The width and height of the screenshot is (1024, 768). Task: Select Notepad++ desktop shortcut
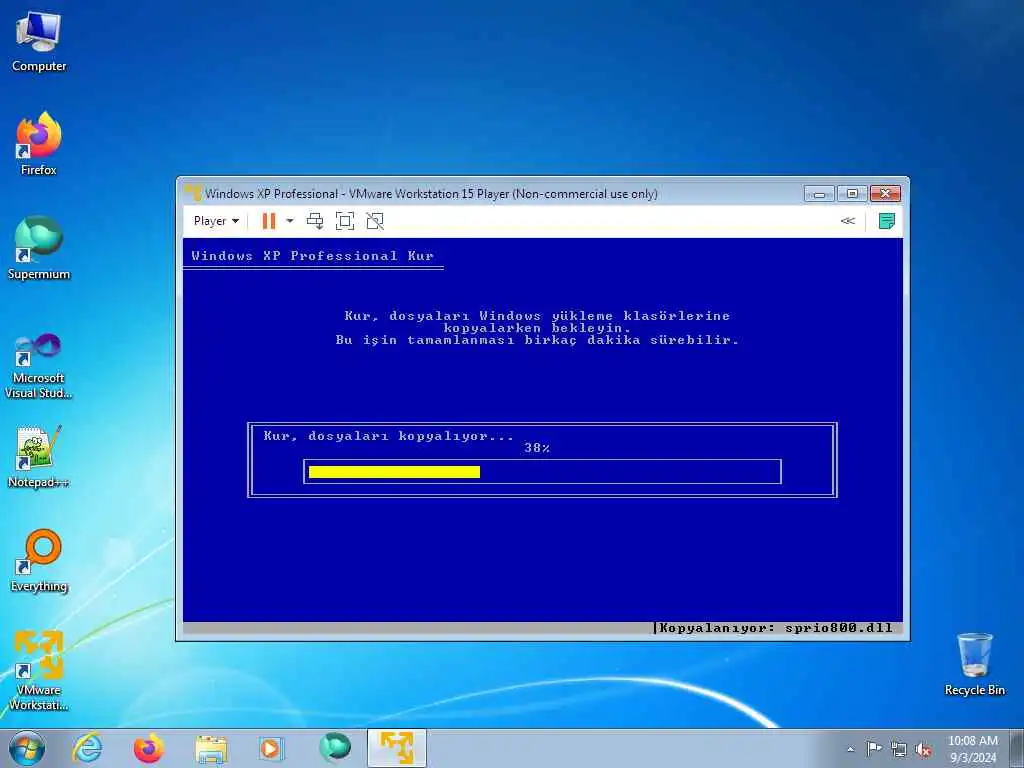[x=39, y=457]
